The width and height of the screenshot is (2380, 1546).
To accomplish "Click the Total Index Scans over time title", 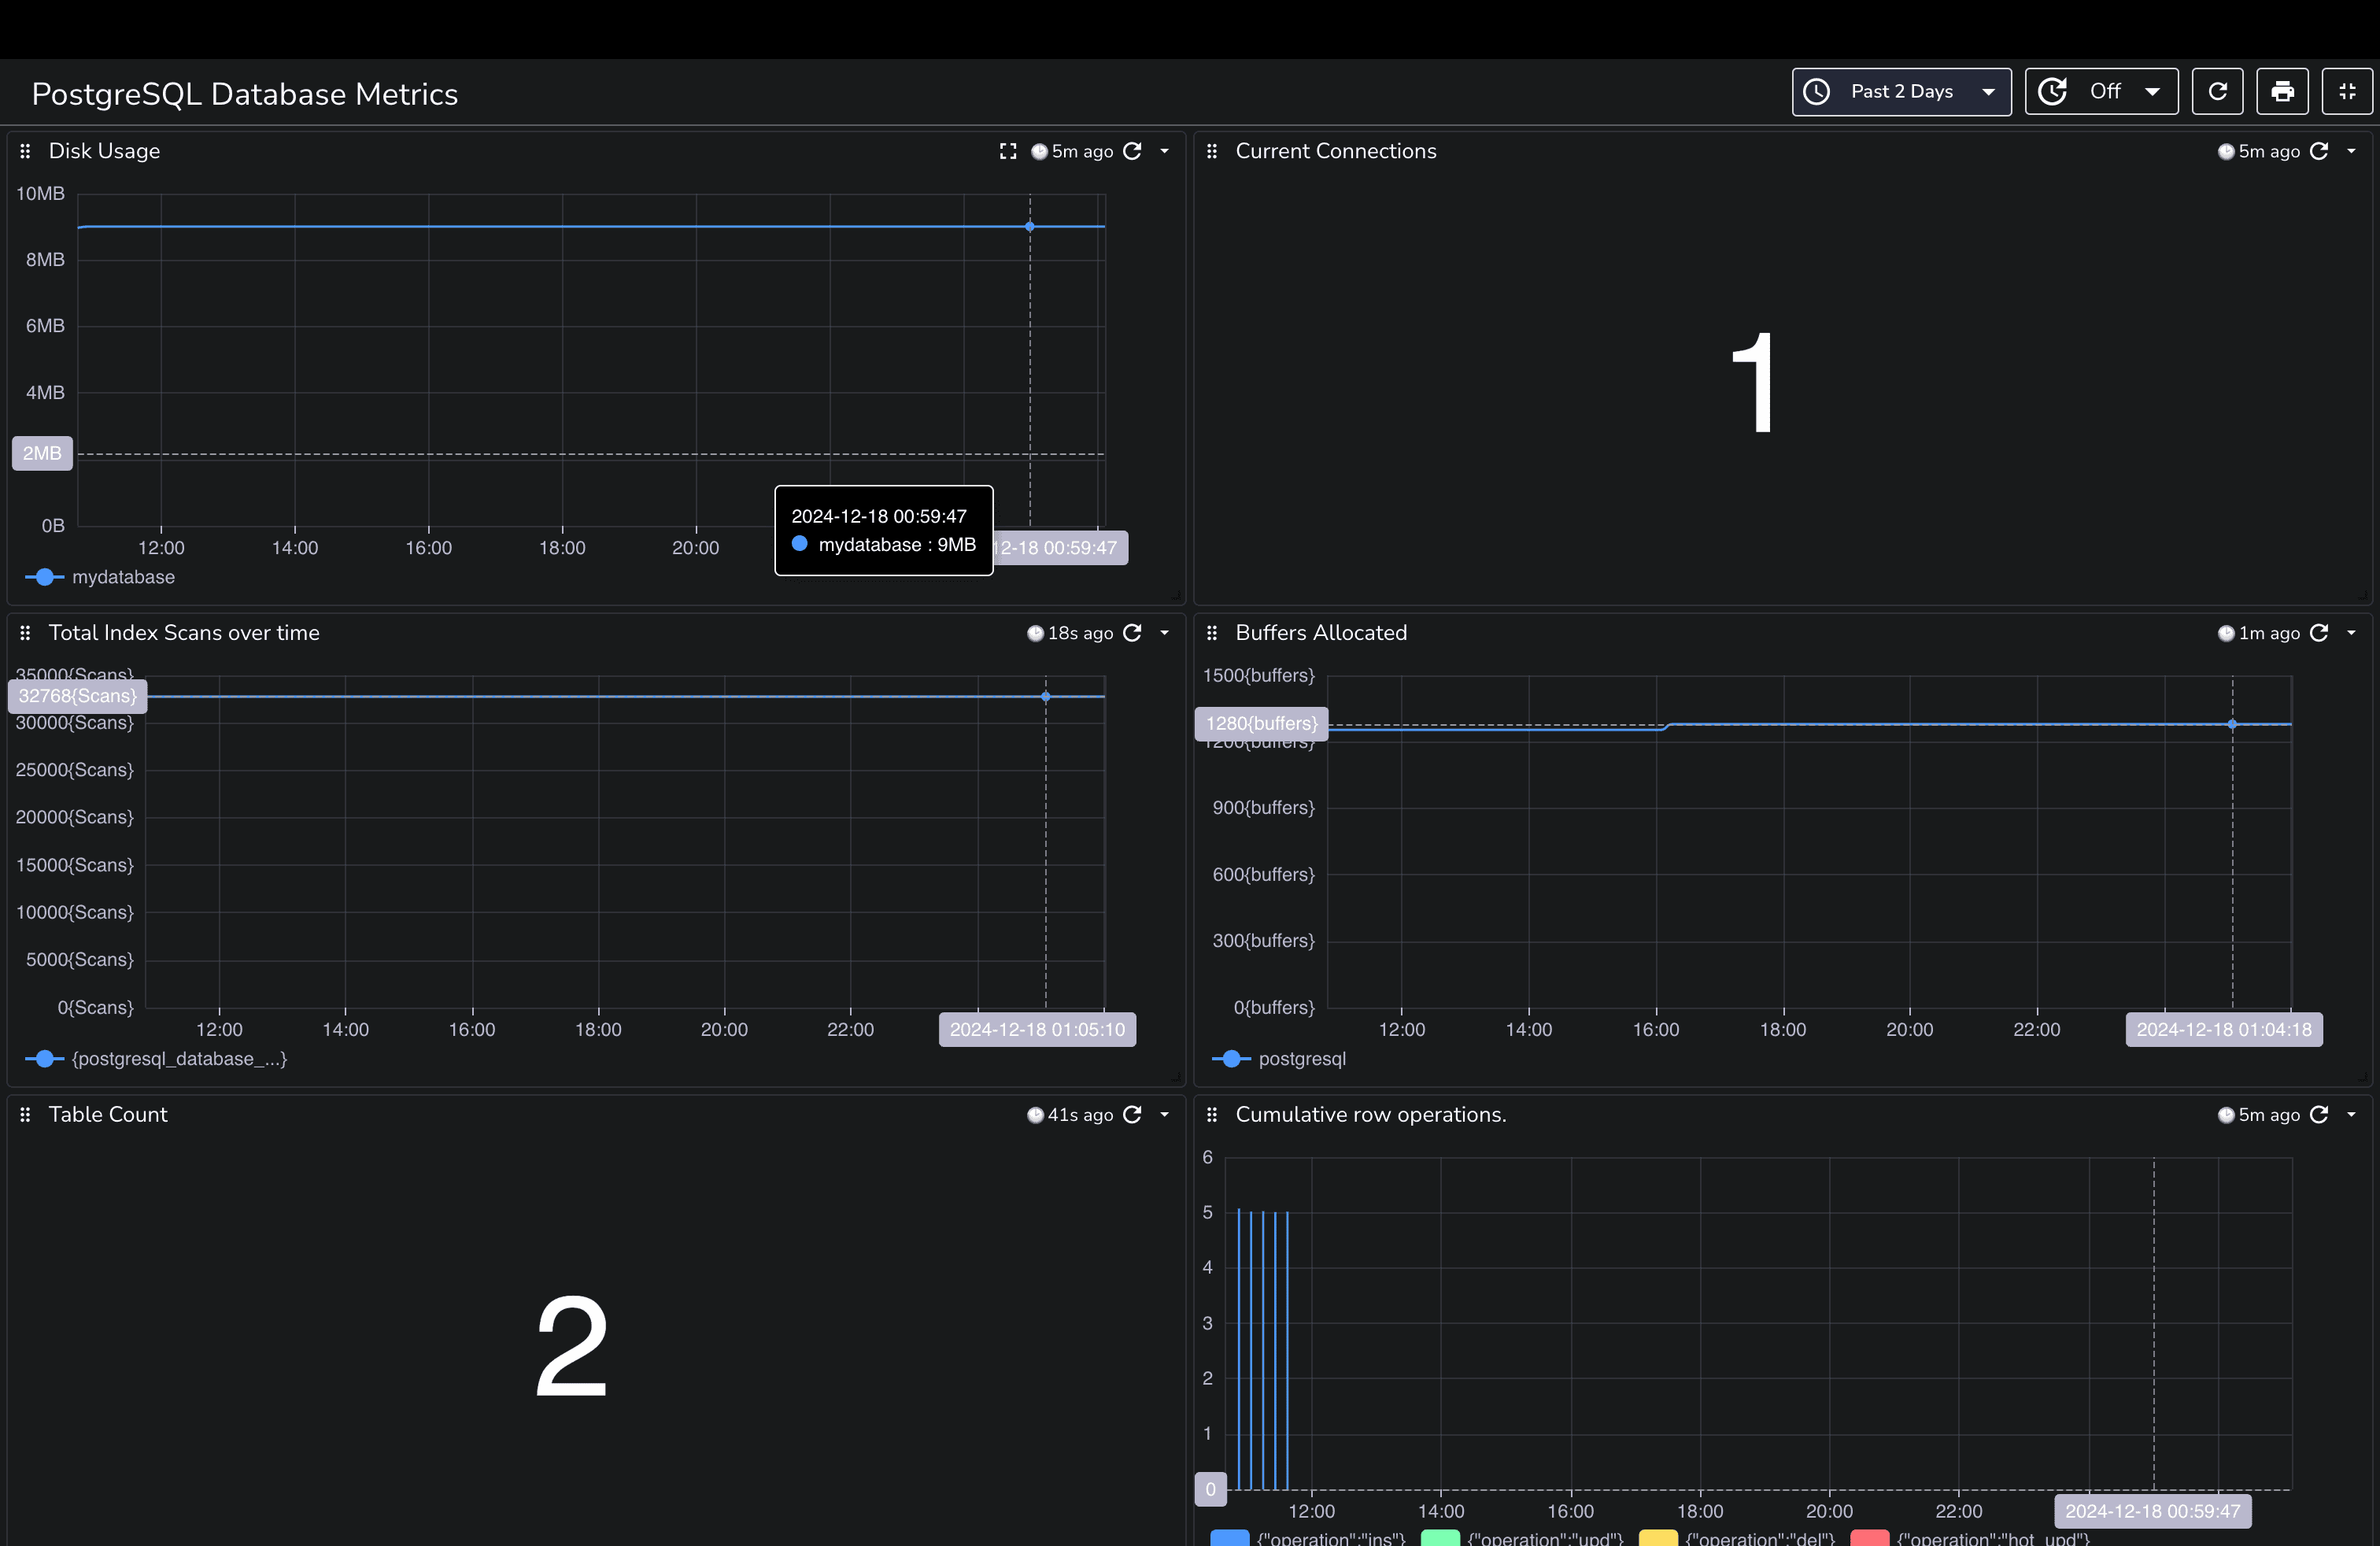I will [184, 633].
